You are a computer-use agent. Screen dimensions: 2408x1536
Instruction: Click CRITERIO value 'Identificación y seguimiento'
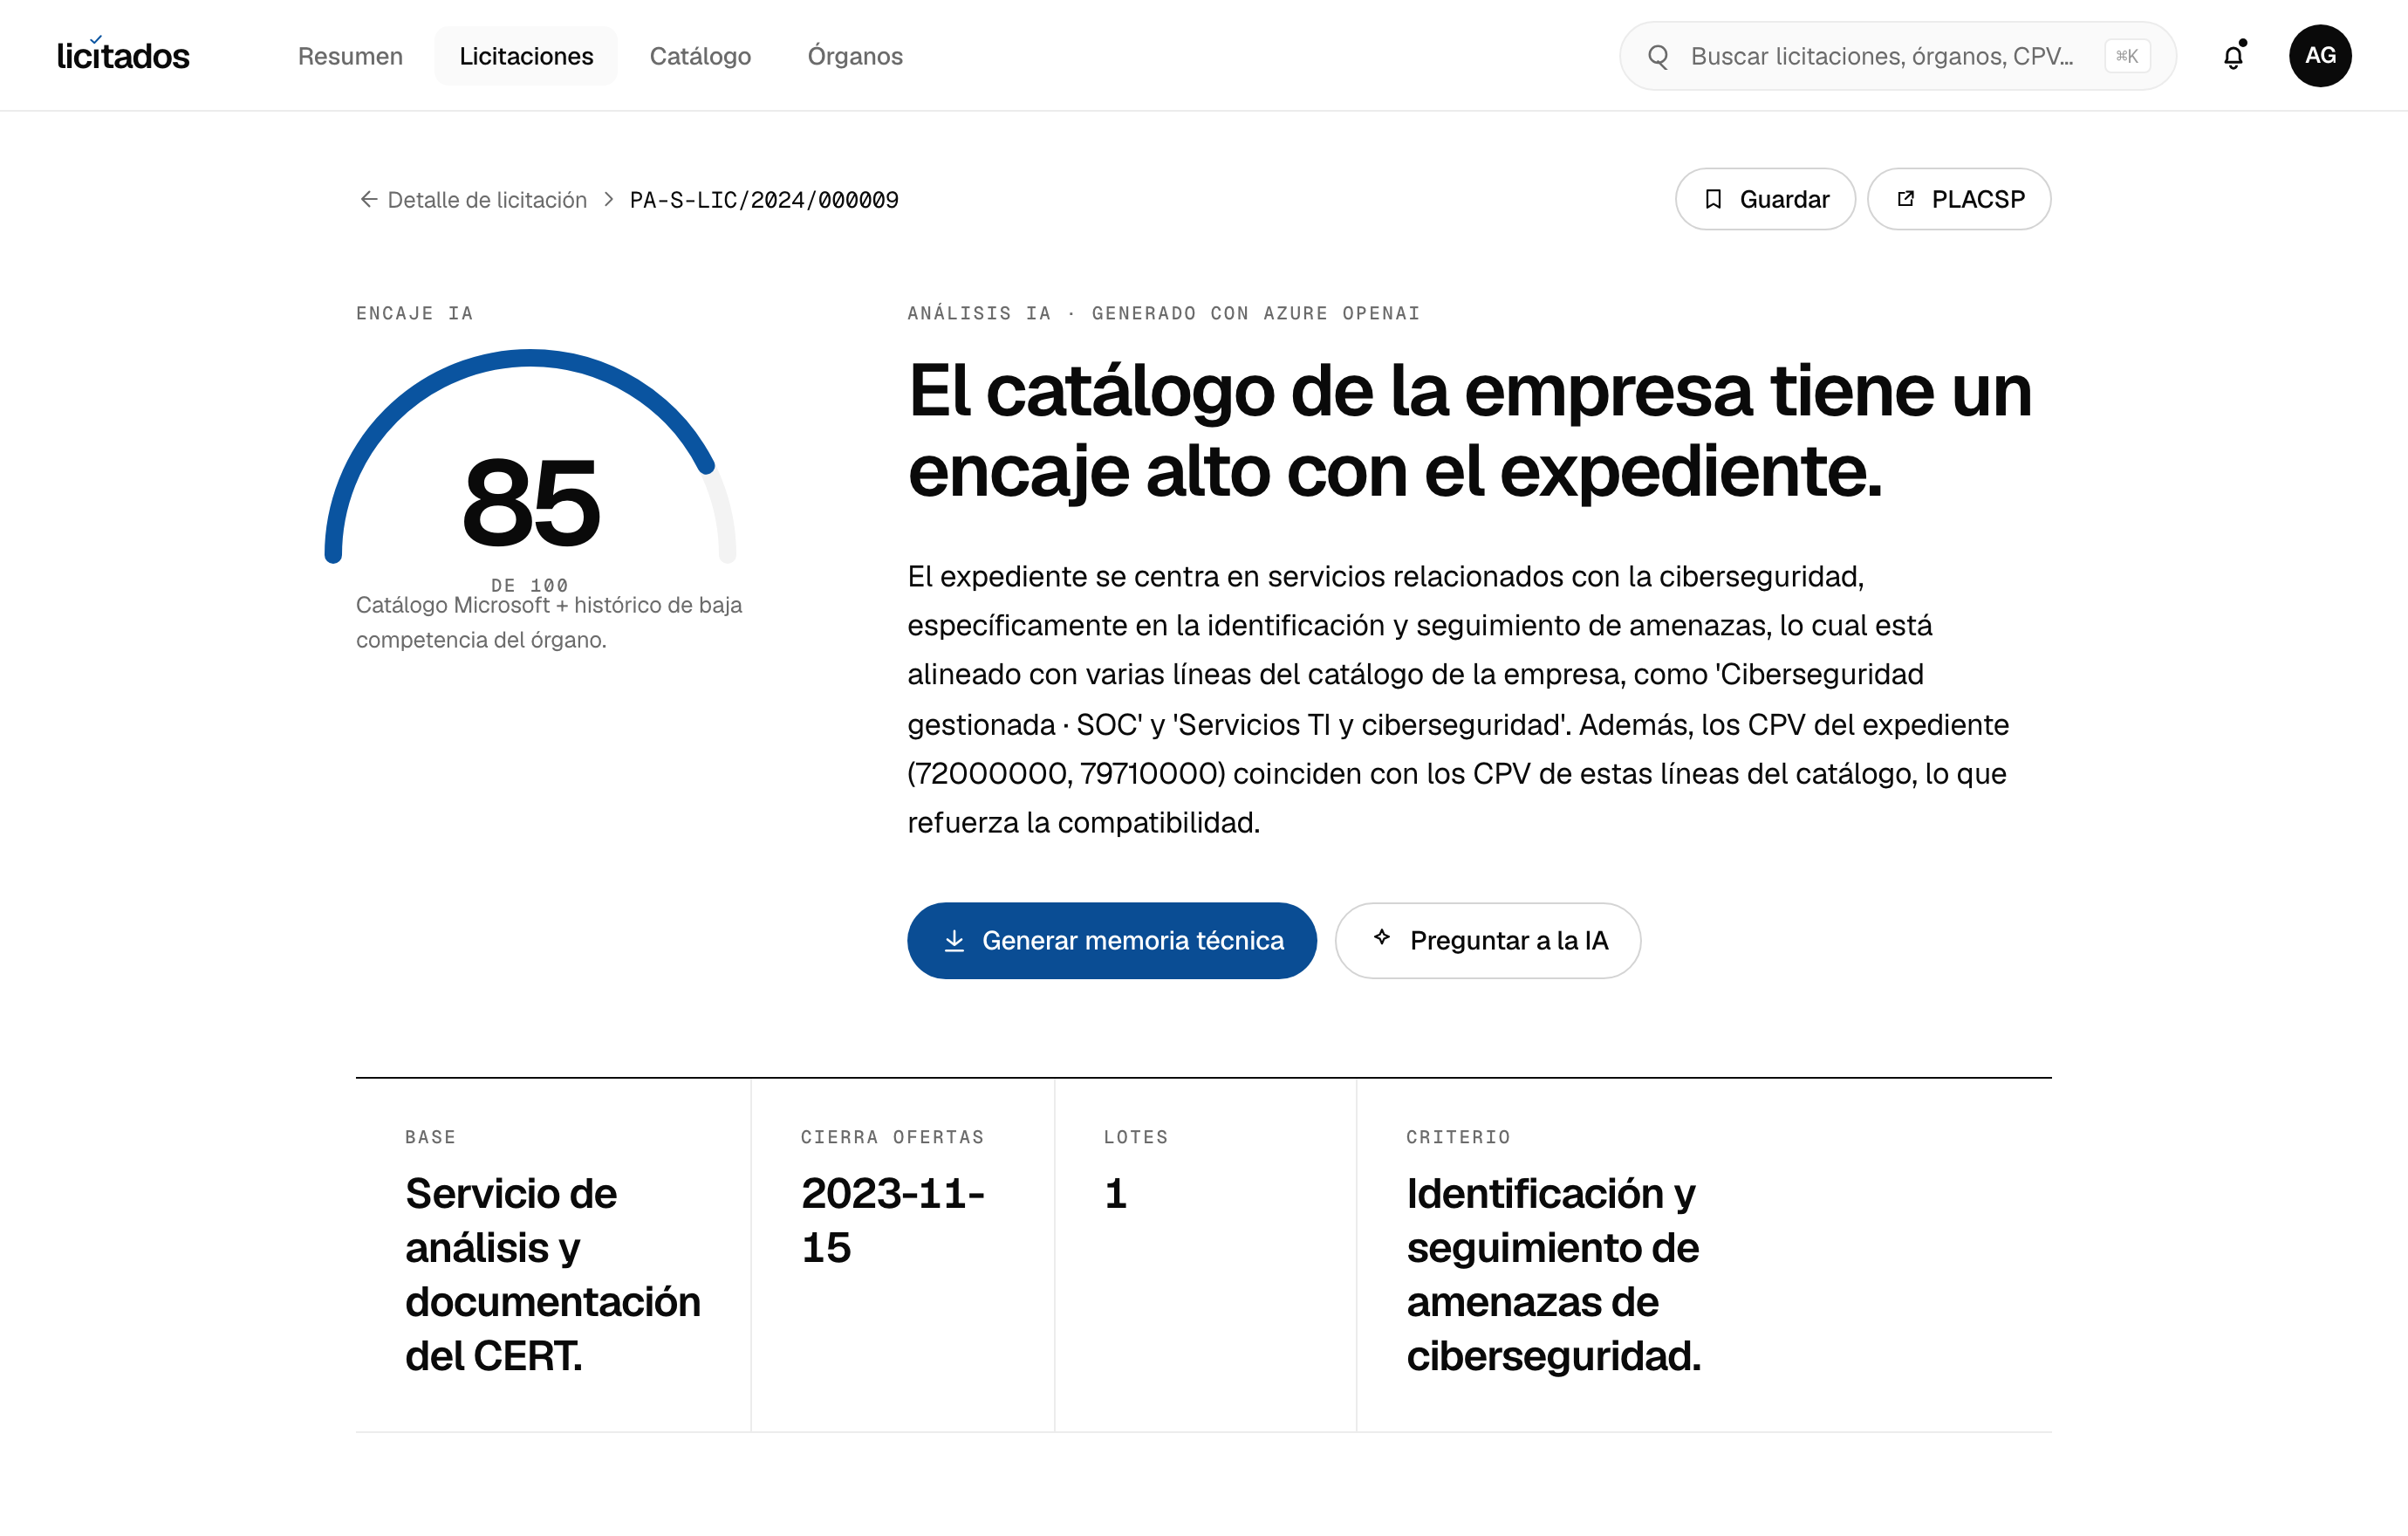1553,1274
